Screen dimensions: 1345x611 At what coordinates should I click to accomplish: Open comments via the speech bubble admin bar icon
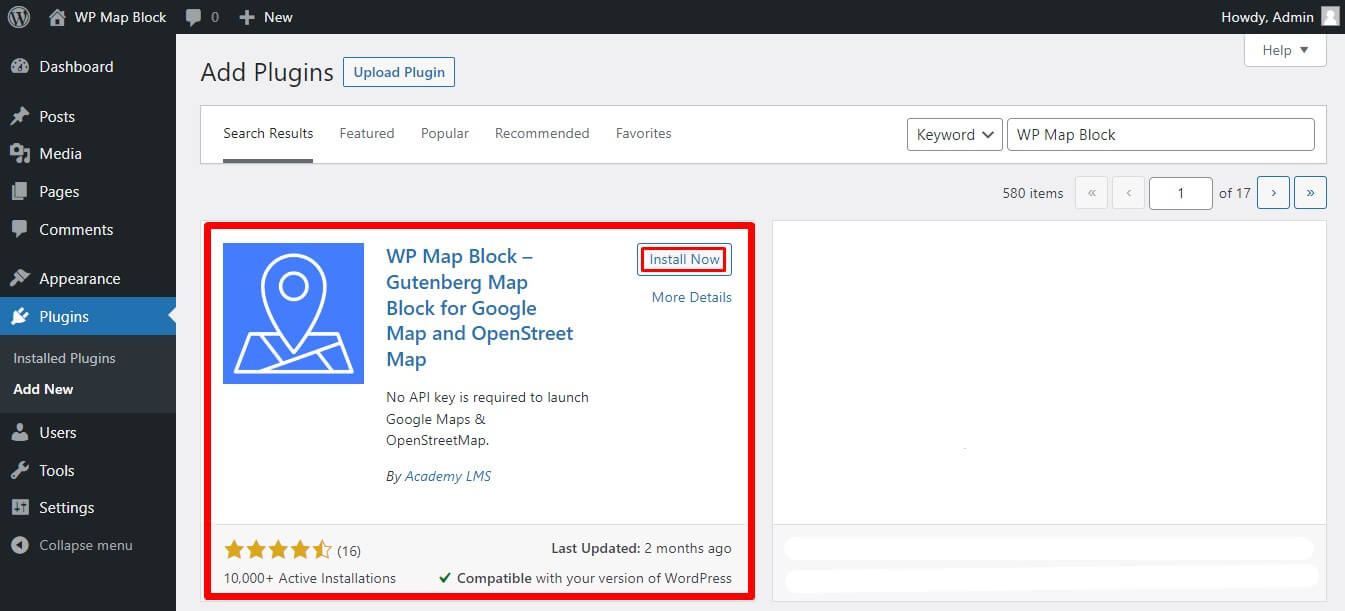(x=193, y=16)
